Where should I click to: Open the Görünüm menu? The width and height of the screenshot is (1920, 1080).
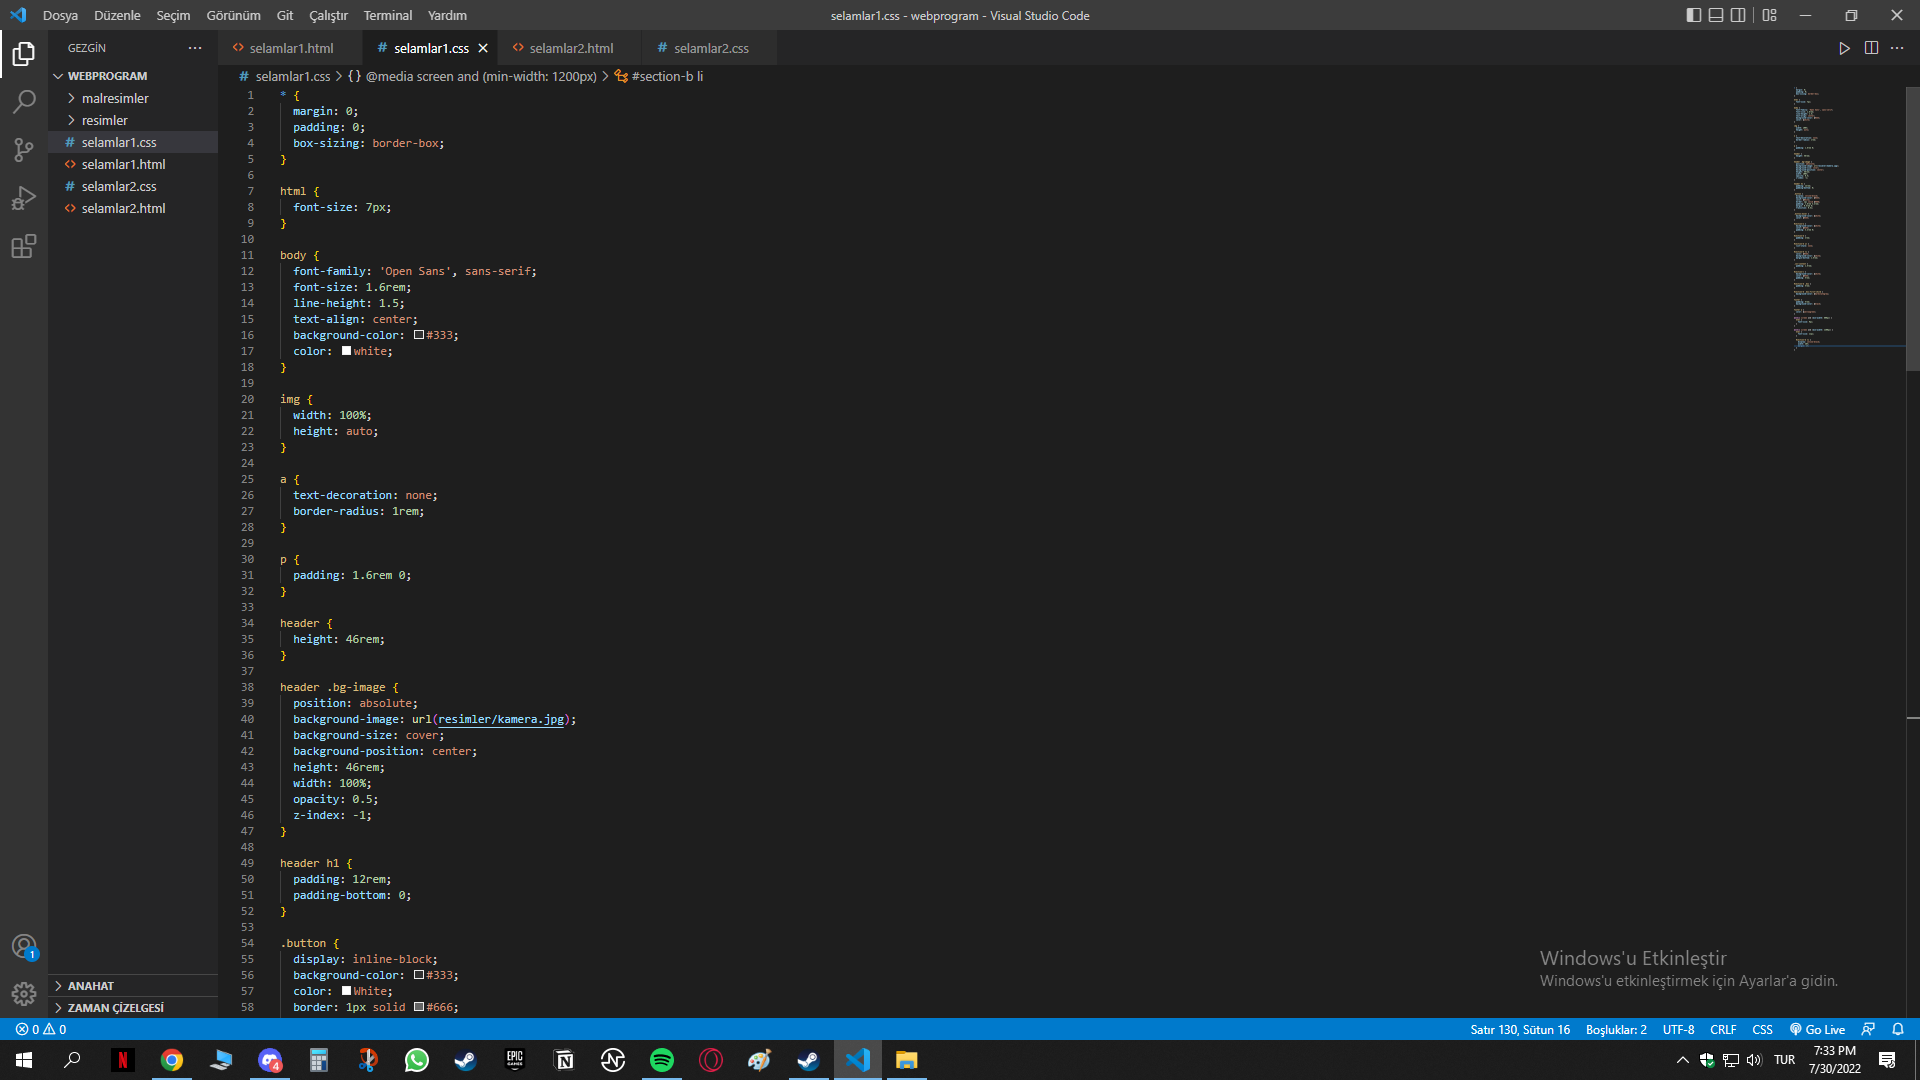coord(233,15)
